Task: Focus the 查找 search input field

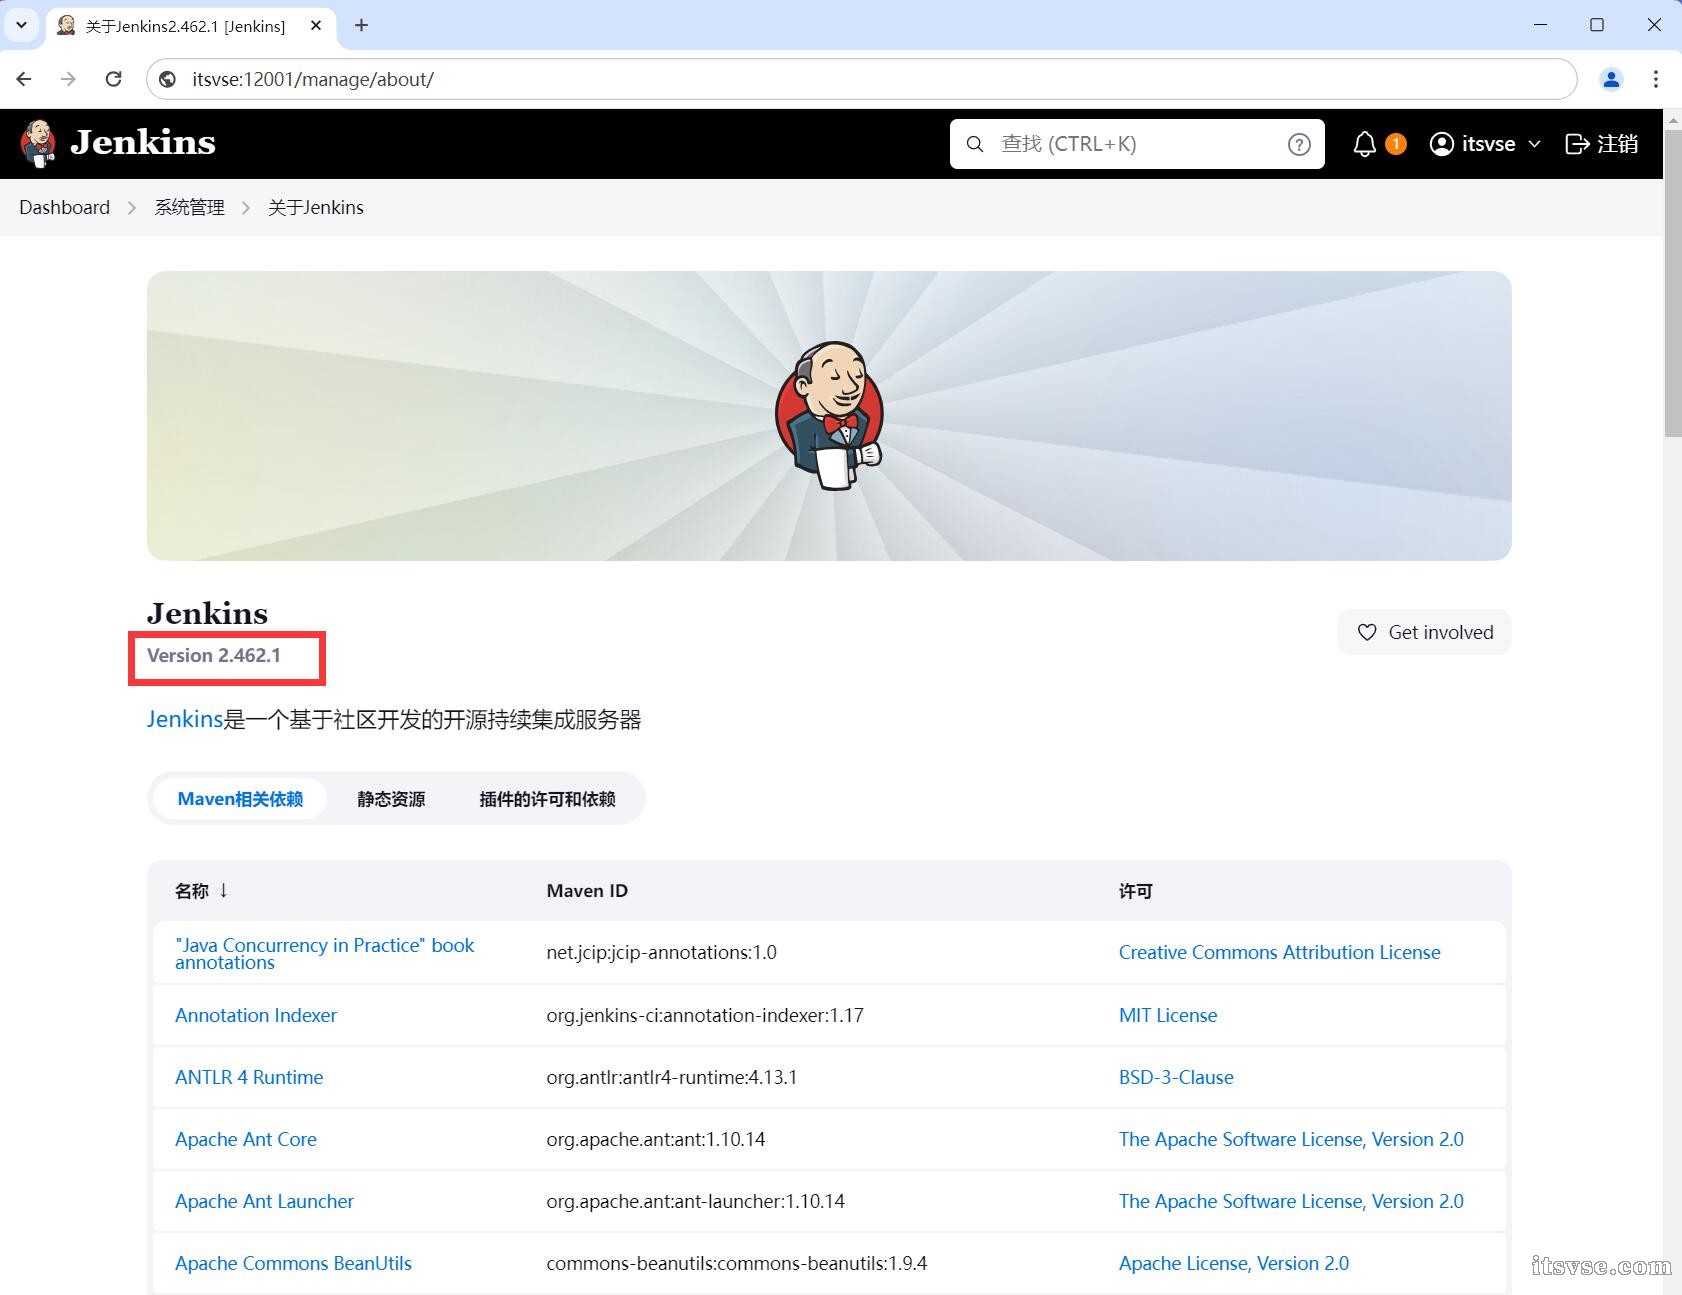Action: (1137, 144)
